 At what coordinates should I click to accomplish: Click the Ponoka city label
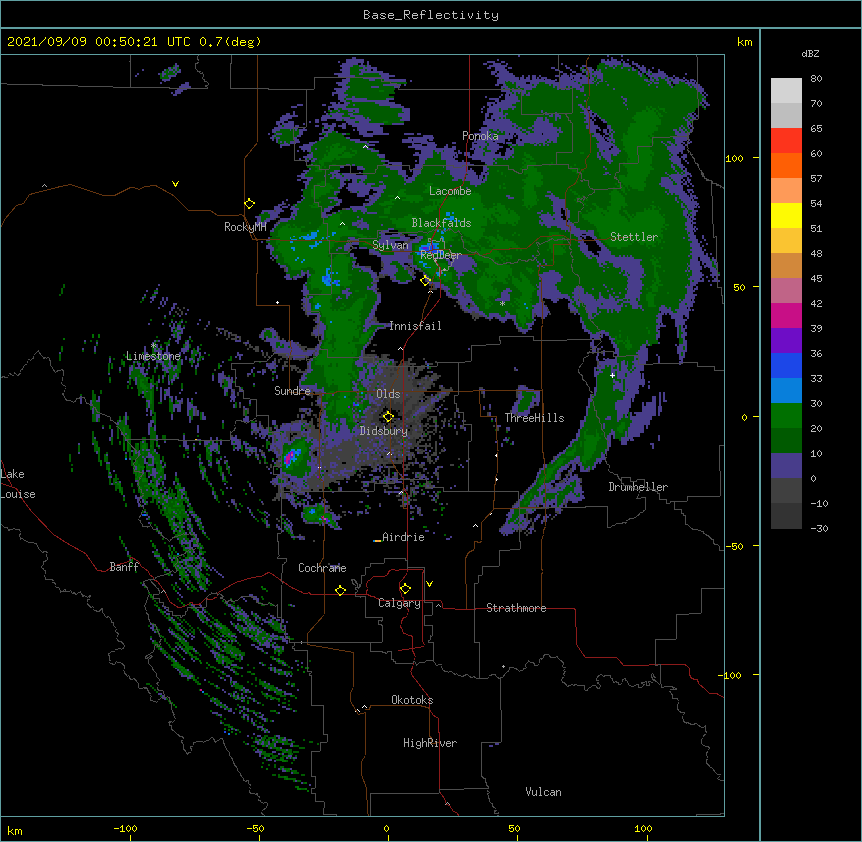480,136
